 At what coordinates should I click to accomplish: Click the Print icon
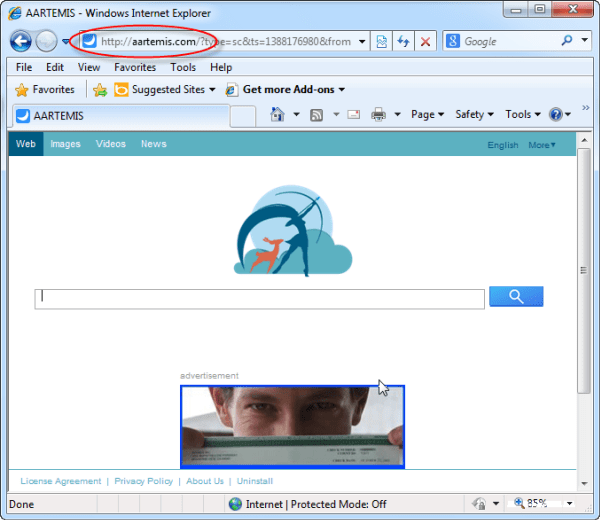378,114
